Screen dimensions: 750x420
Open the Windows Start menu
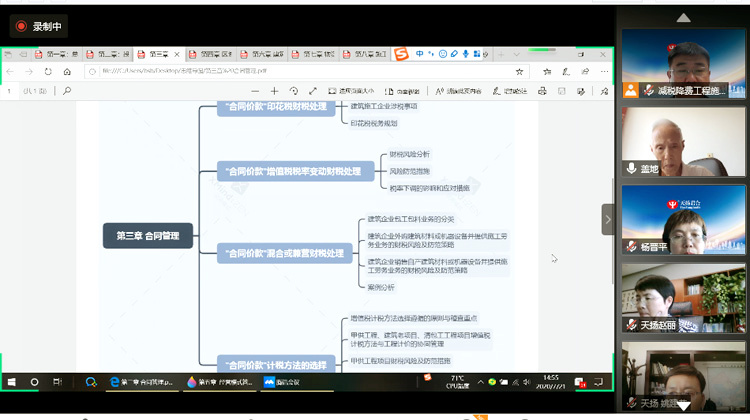pos(12,381)
